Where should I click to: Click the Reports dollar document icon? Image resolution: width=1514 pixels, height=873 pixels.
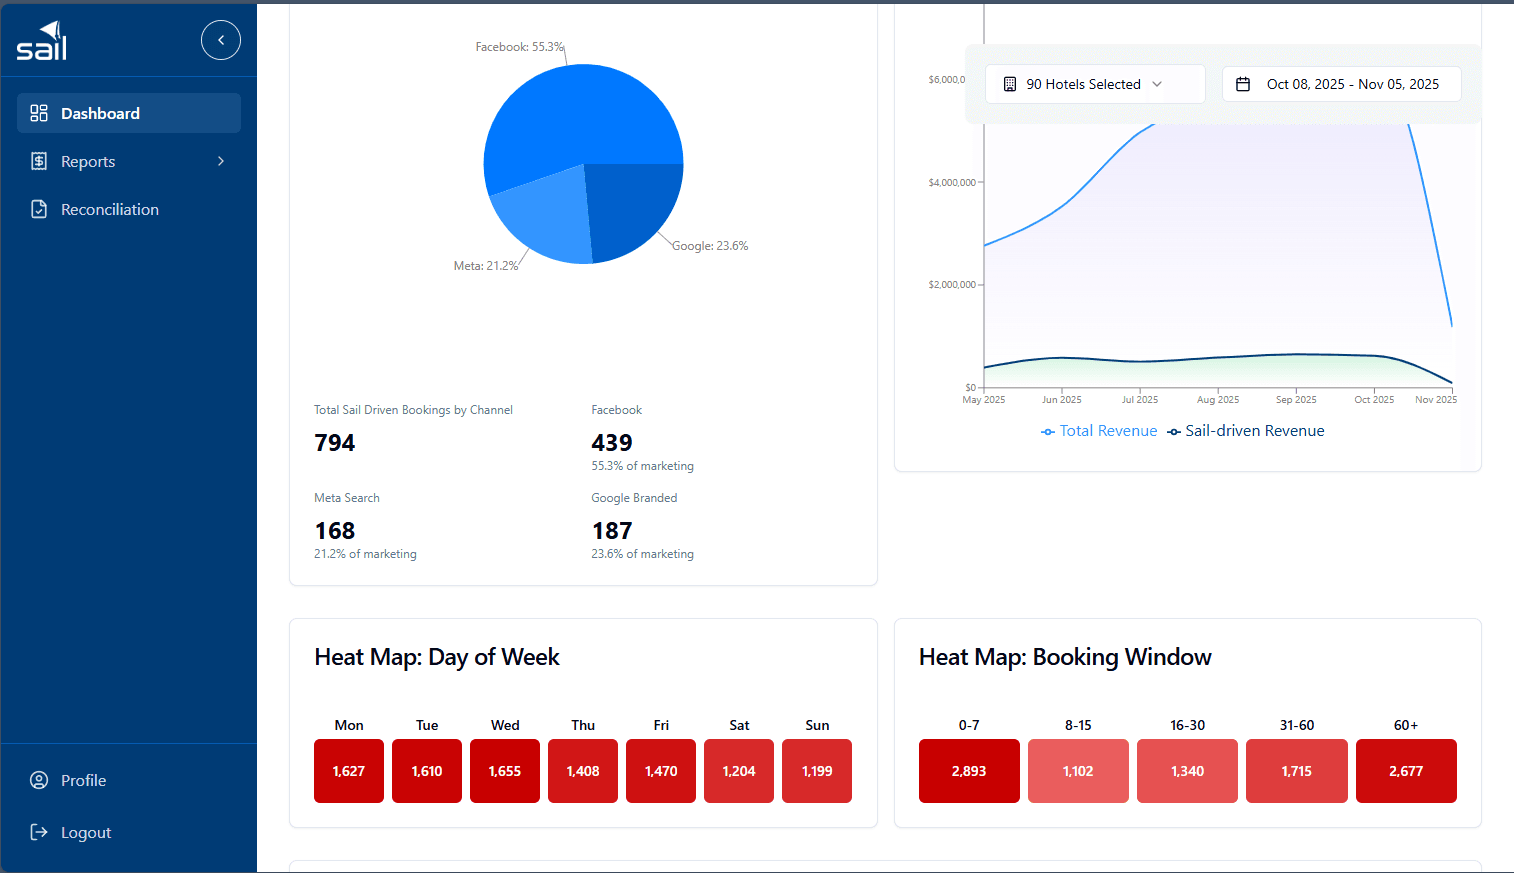(x=39, y=161)
